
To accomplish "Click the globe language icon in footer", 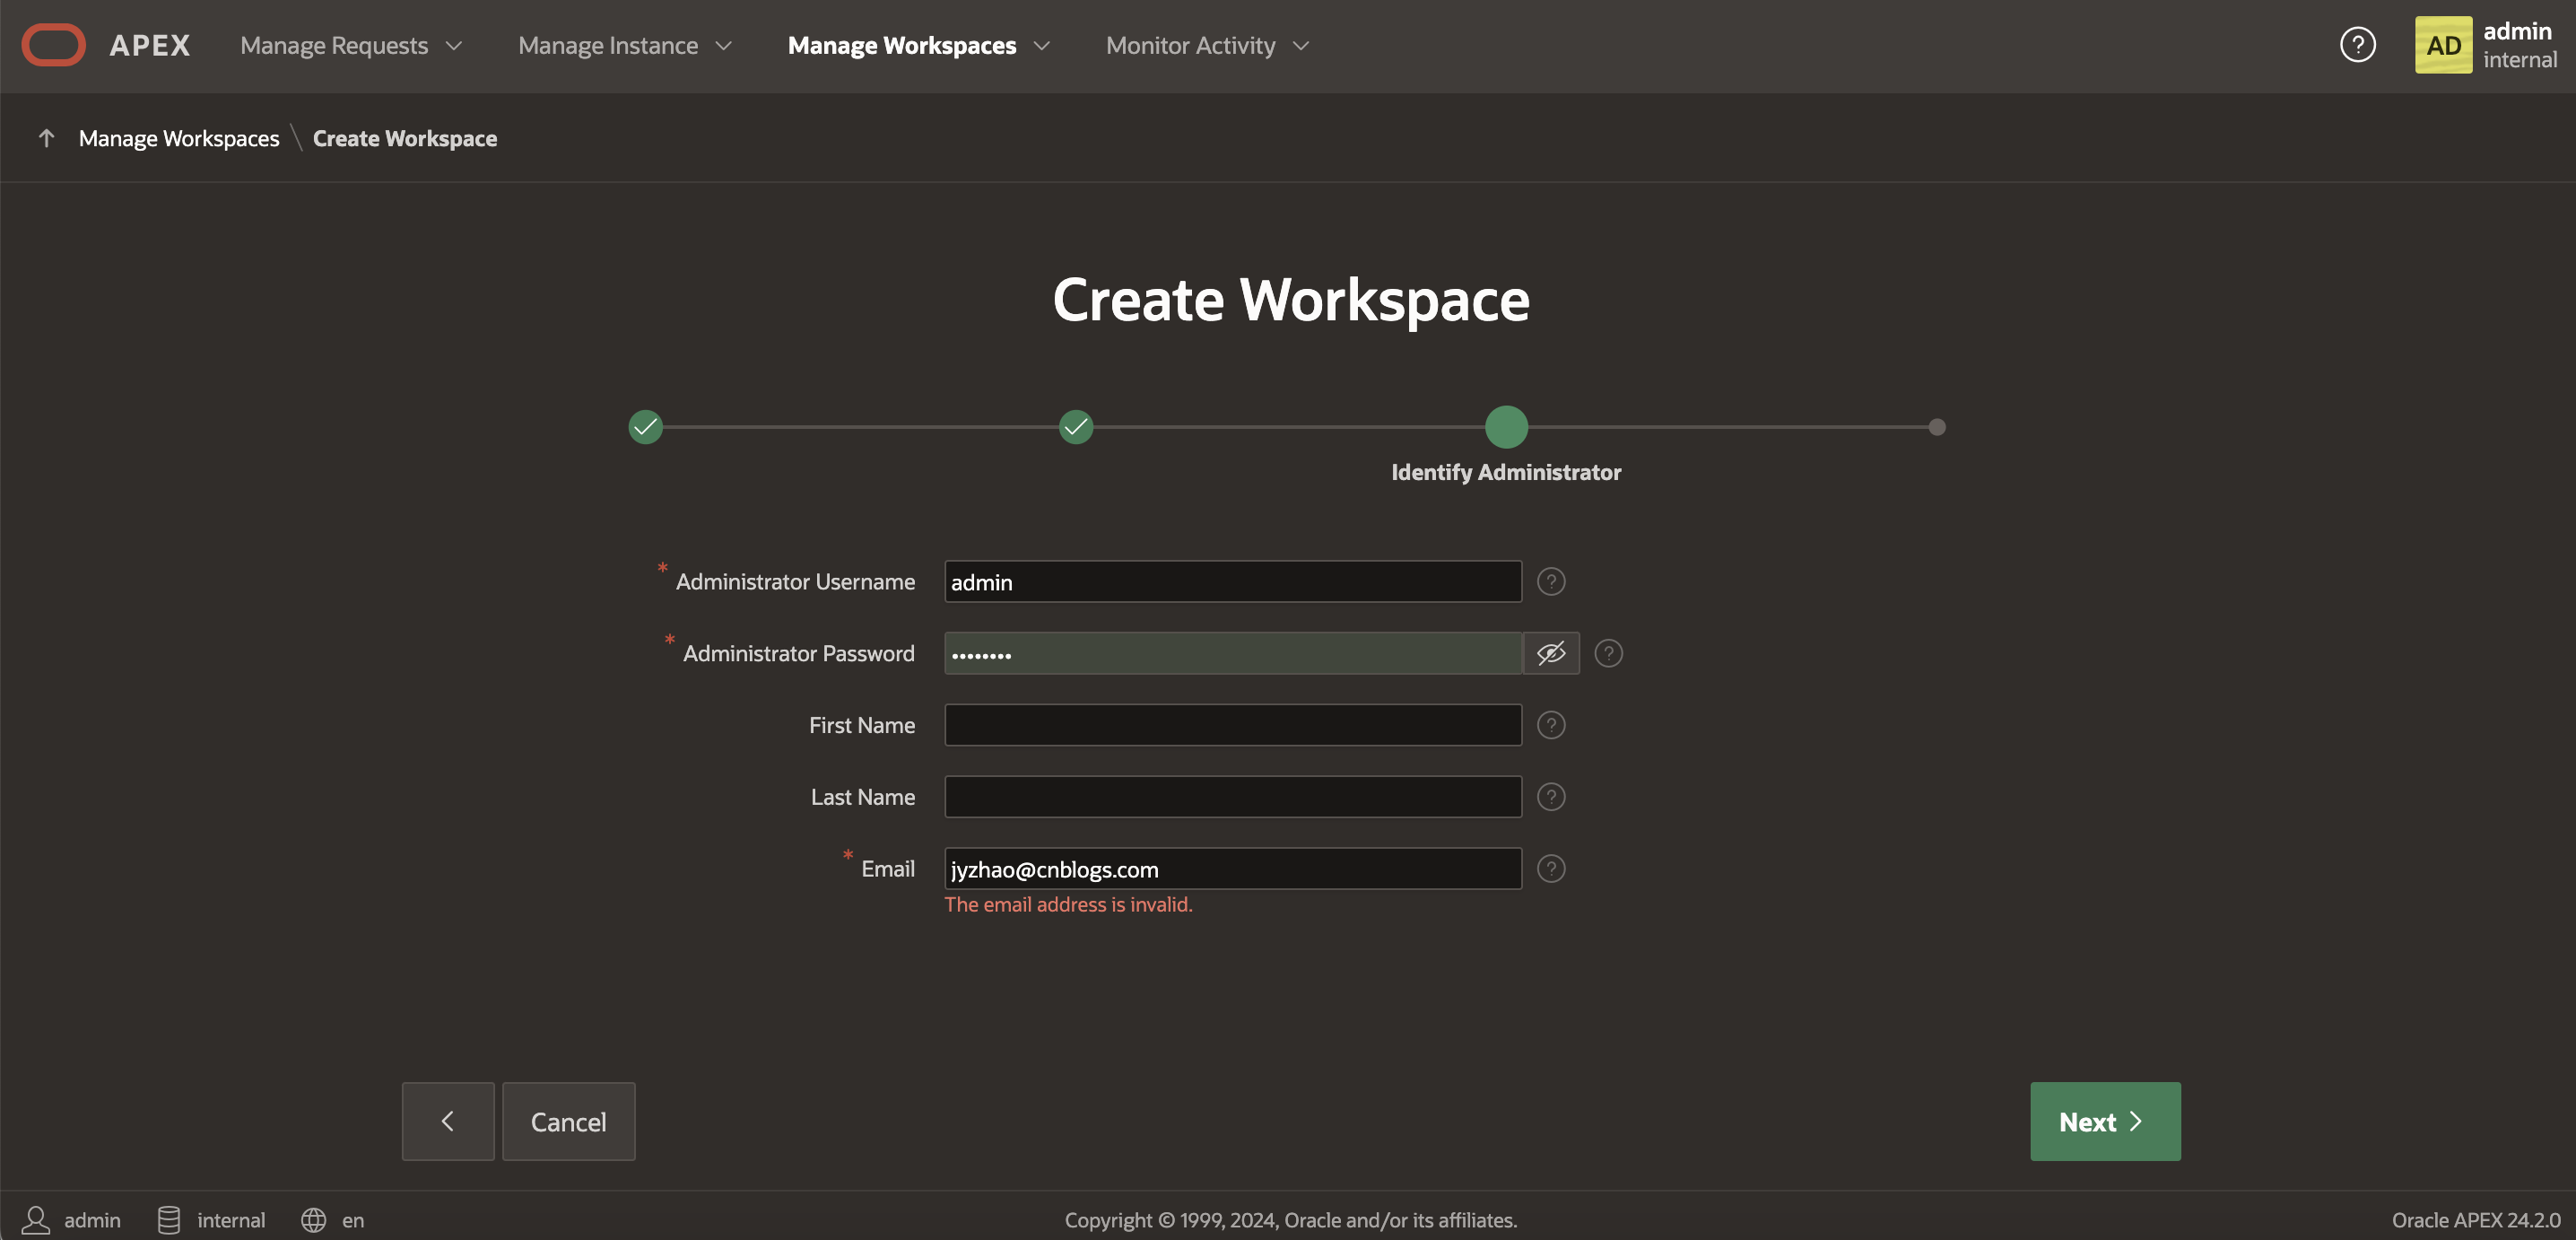I will tap(313, 1219).
